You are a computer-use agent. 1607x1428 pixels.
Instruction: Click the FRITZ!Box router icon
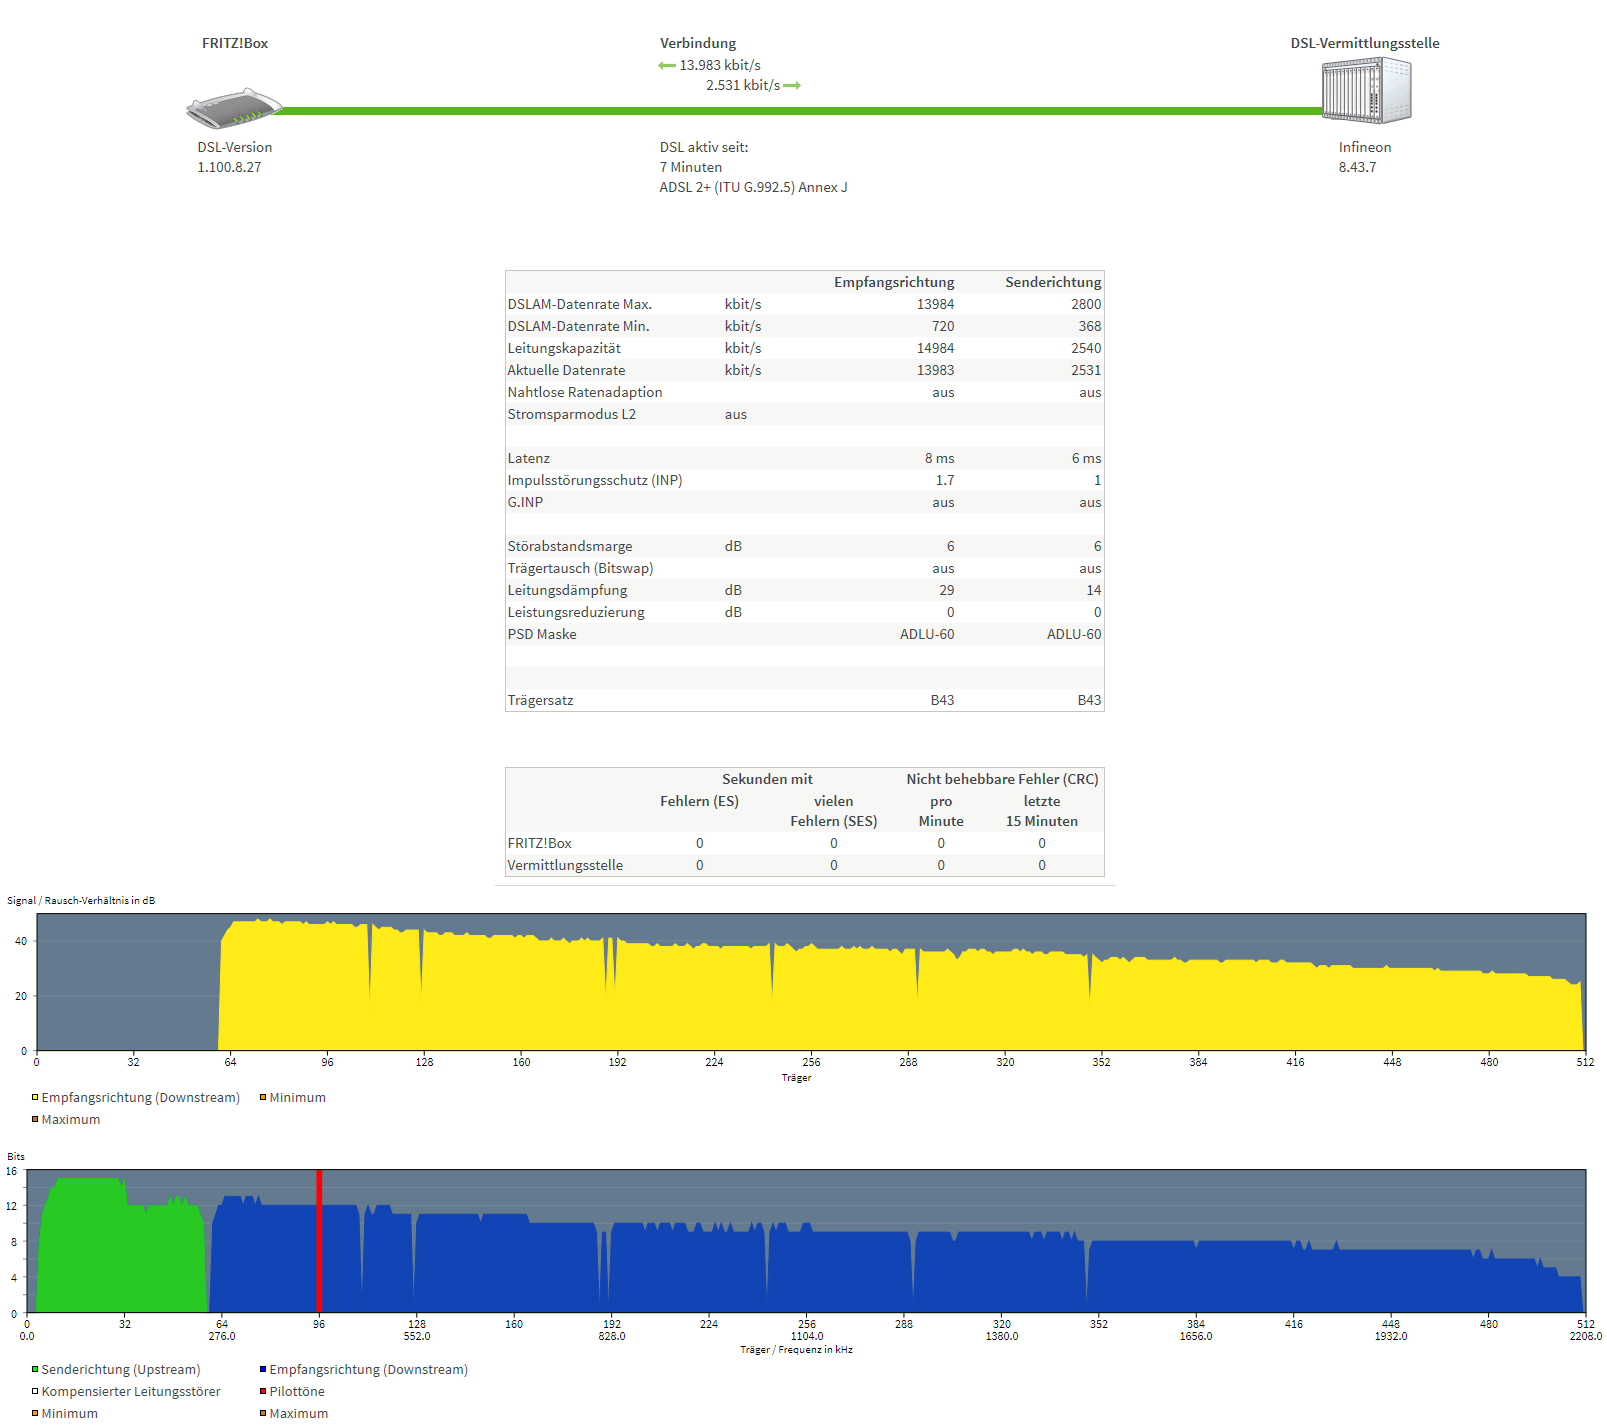point(234,109)
